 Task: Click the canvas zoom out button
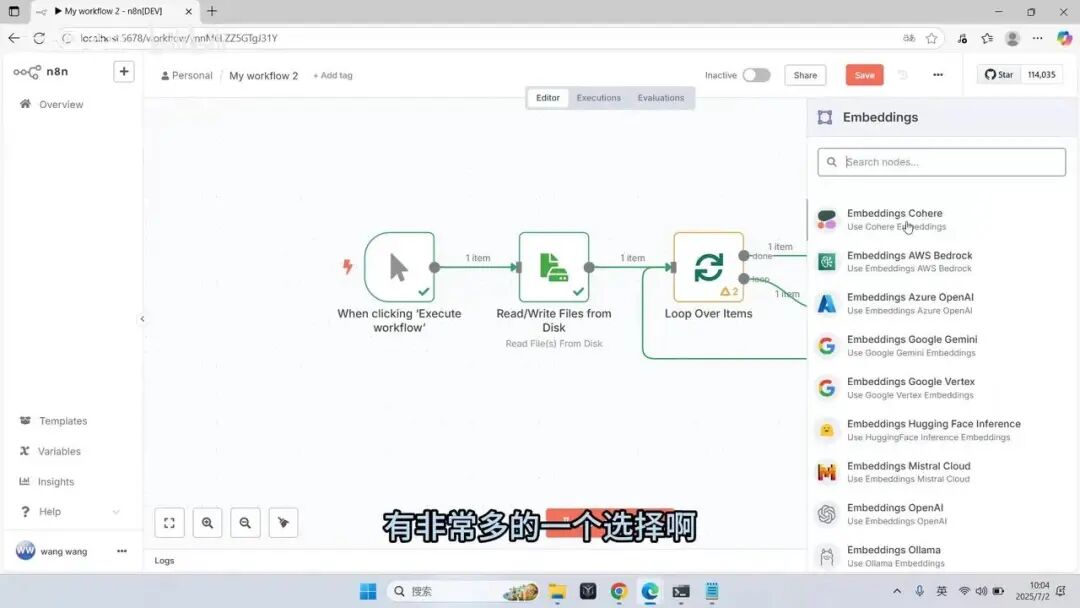(x=245, y=523)
